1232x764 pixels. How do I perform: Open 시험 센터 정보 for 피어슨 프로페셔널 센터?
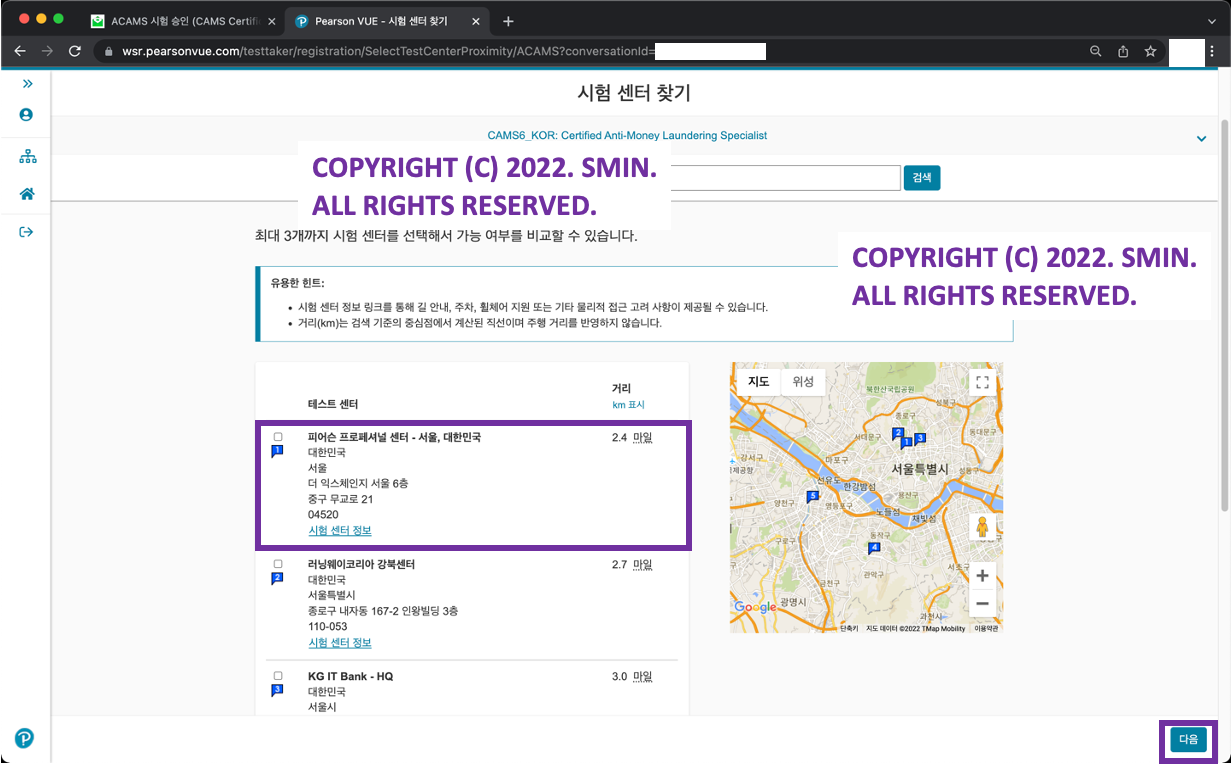point(340,531)
